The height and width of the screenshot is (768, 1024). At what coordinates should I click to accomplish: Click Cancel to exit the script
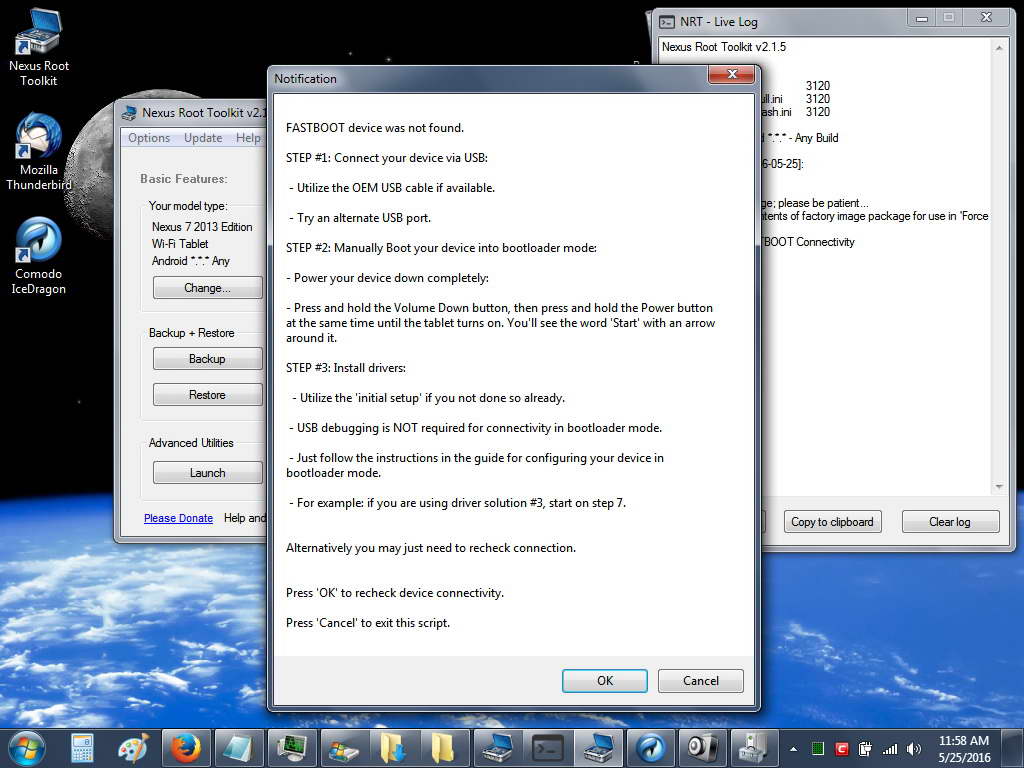[x=700, y=681]
